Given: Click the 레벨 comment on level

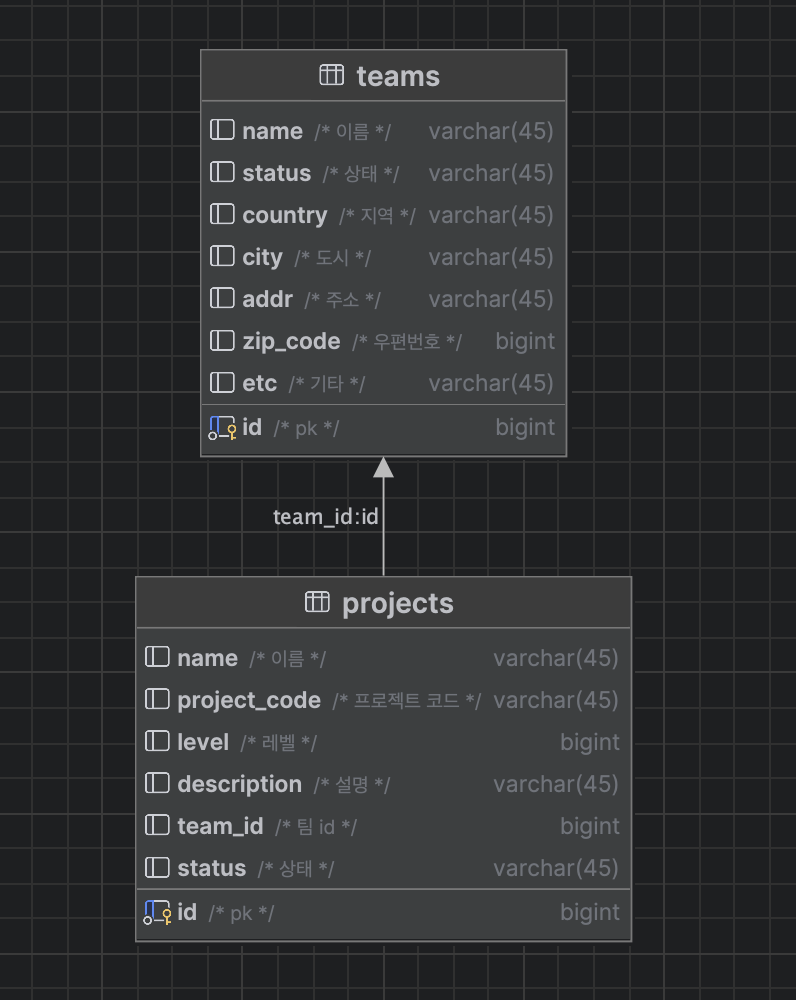Looking at the screenshot, I should tap(279, 742).
